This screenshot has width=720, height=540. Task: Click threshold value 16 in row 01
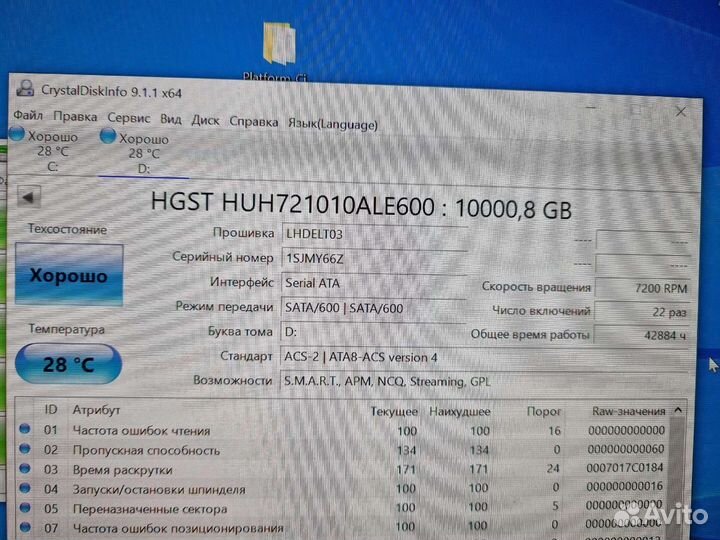click(555, 431)
